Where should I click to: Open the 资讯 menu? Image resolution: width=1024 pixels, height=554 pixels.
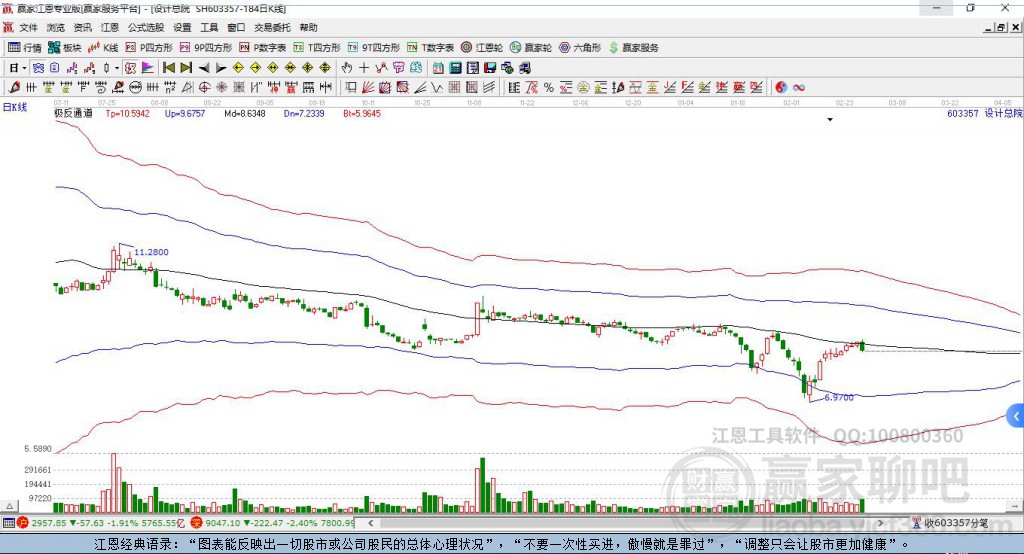(x=82, y=27)
